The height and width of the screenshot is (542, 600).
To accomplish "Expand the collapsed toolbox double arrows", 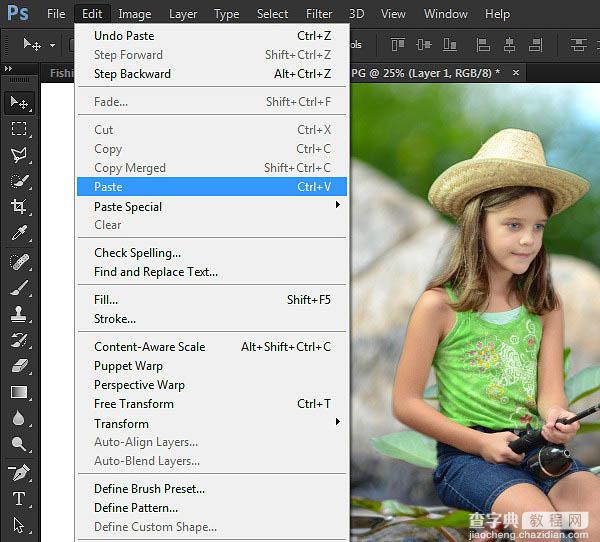I will (8, 69).
